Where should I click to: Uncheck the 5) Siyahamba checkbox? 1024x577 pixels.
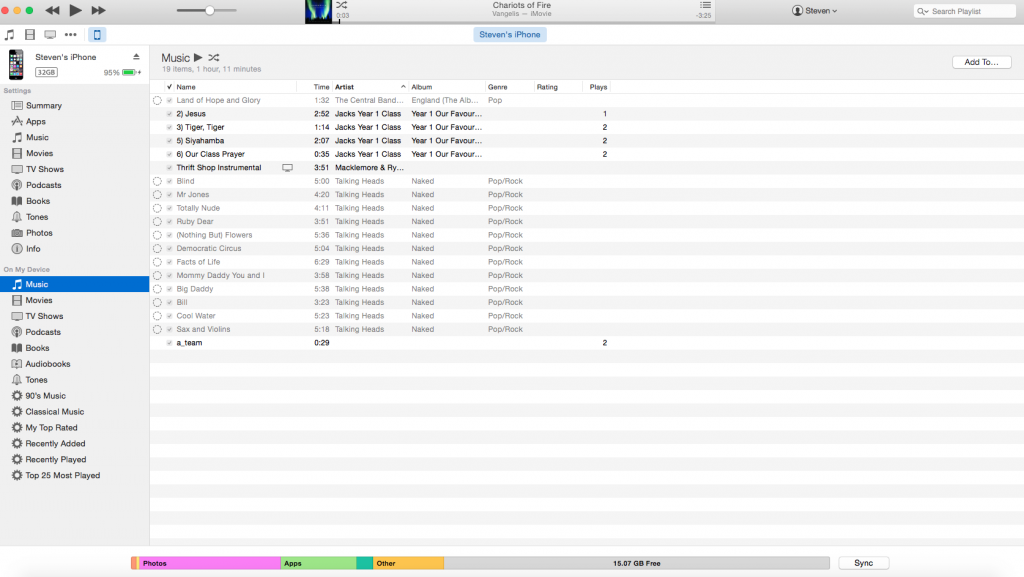(169, 141)
